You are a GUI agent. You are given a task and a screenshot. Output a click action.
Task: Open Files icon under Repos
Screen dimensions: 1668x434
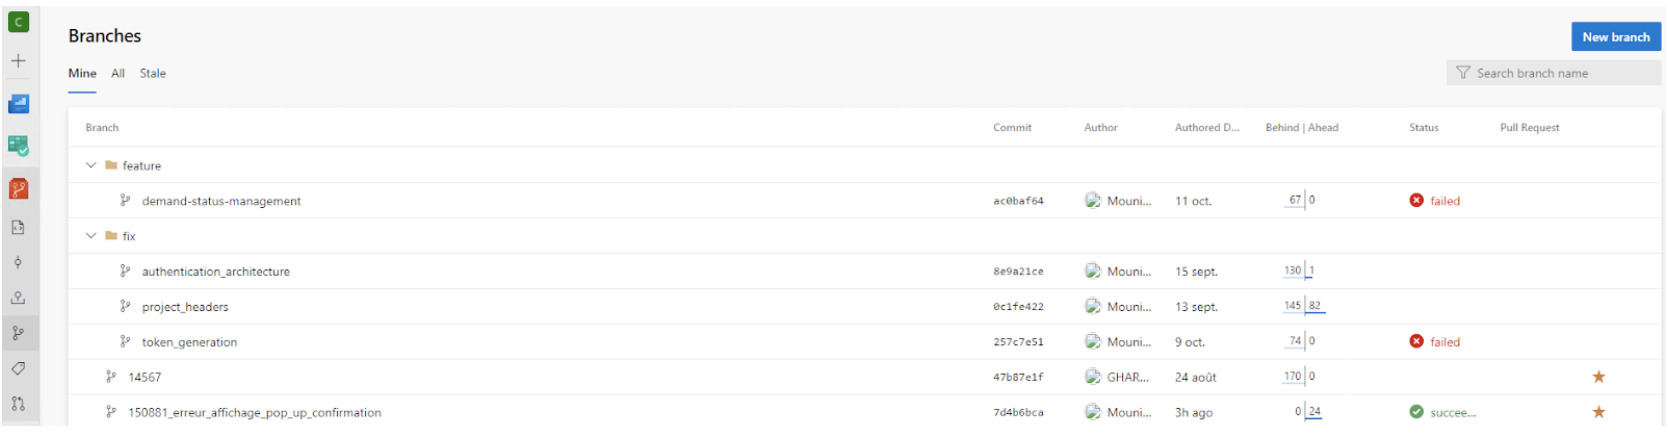(18, 227)
